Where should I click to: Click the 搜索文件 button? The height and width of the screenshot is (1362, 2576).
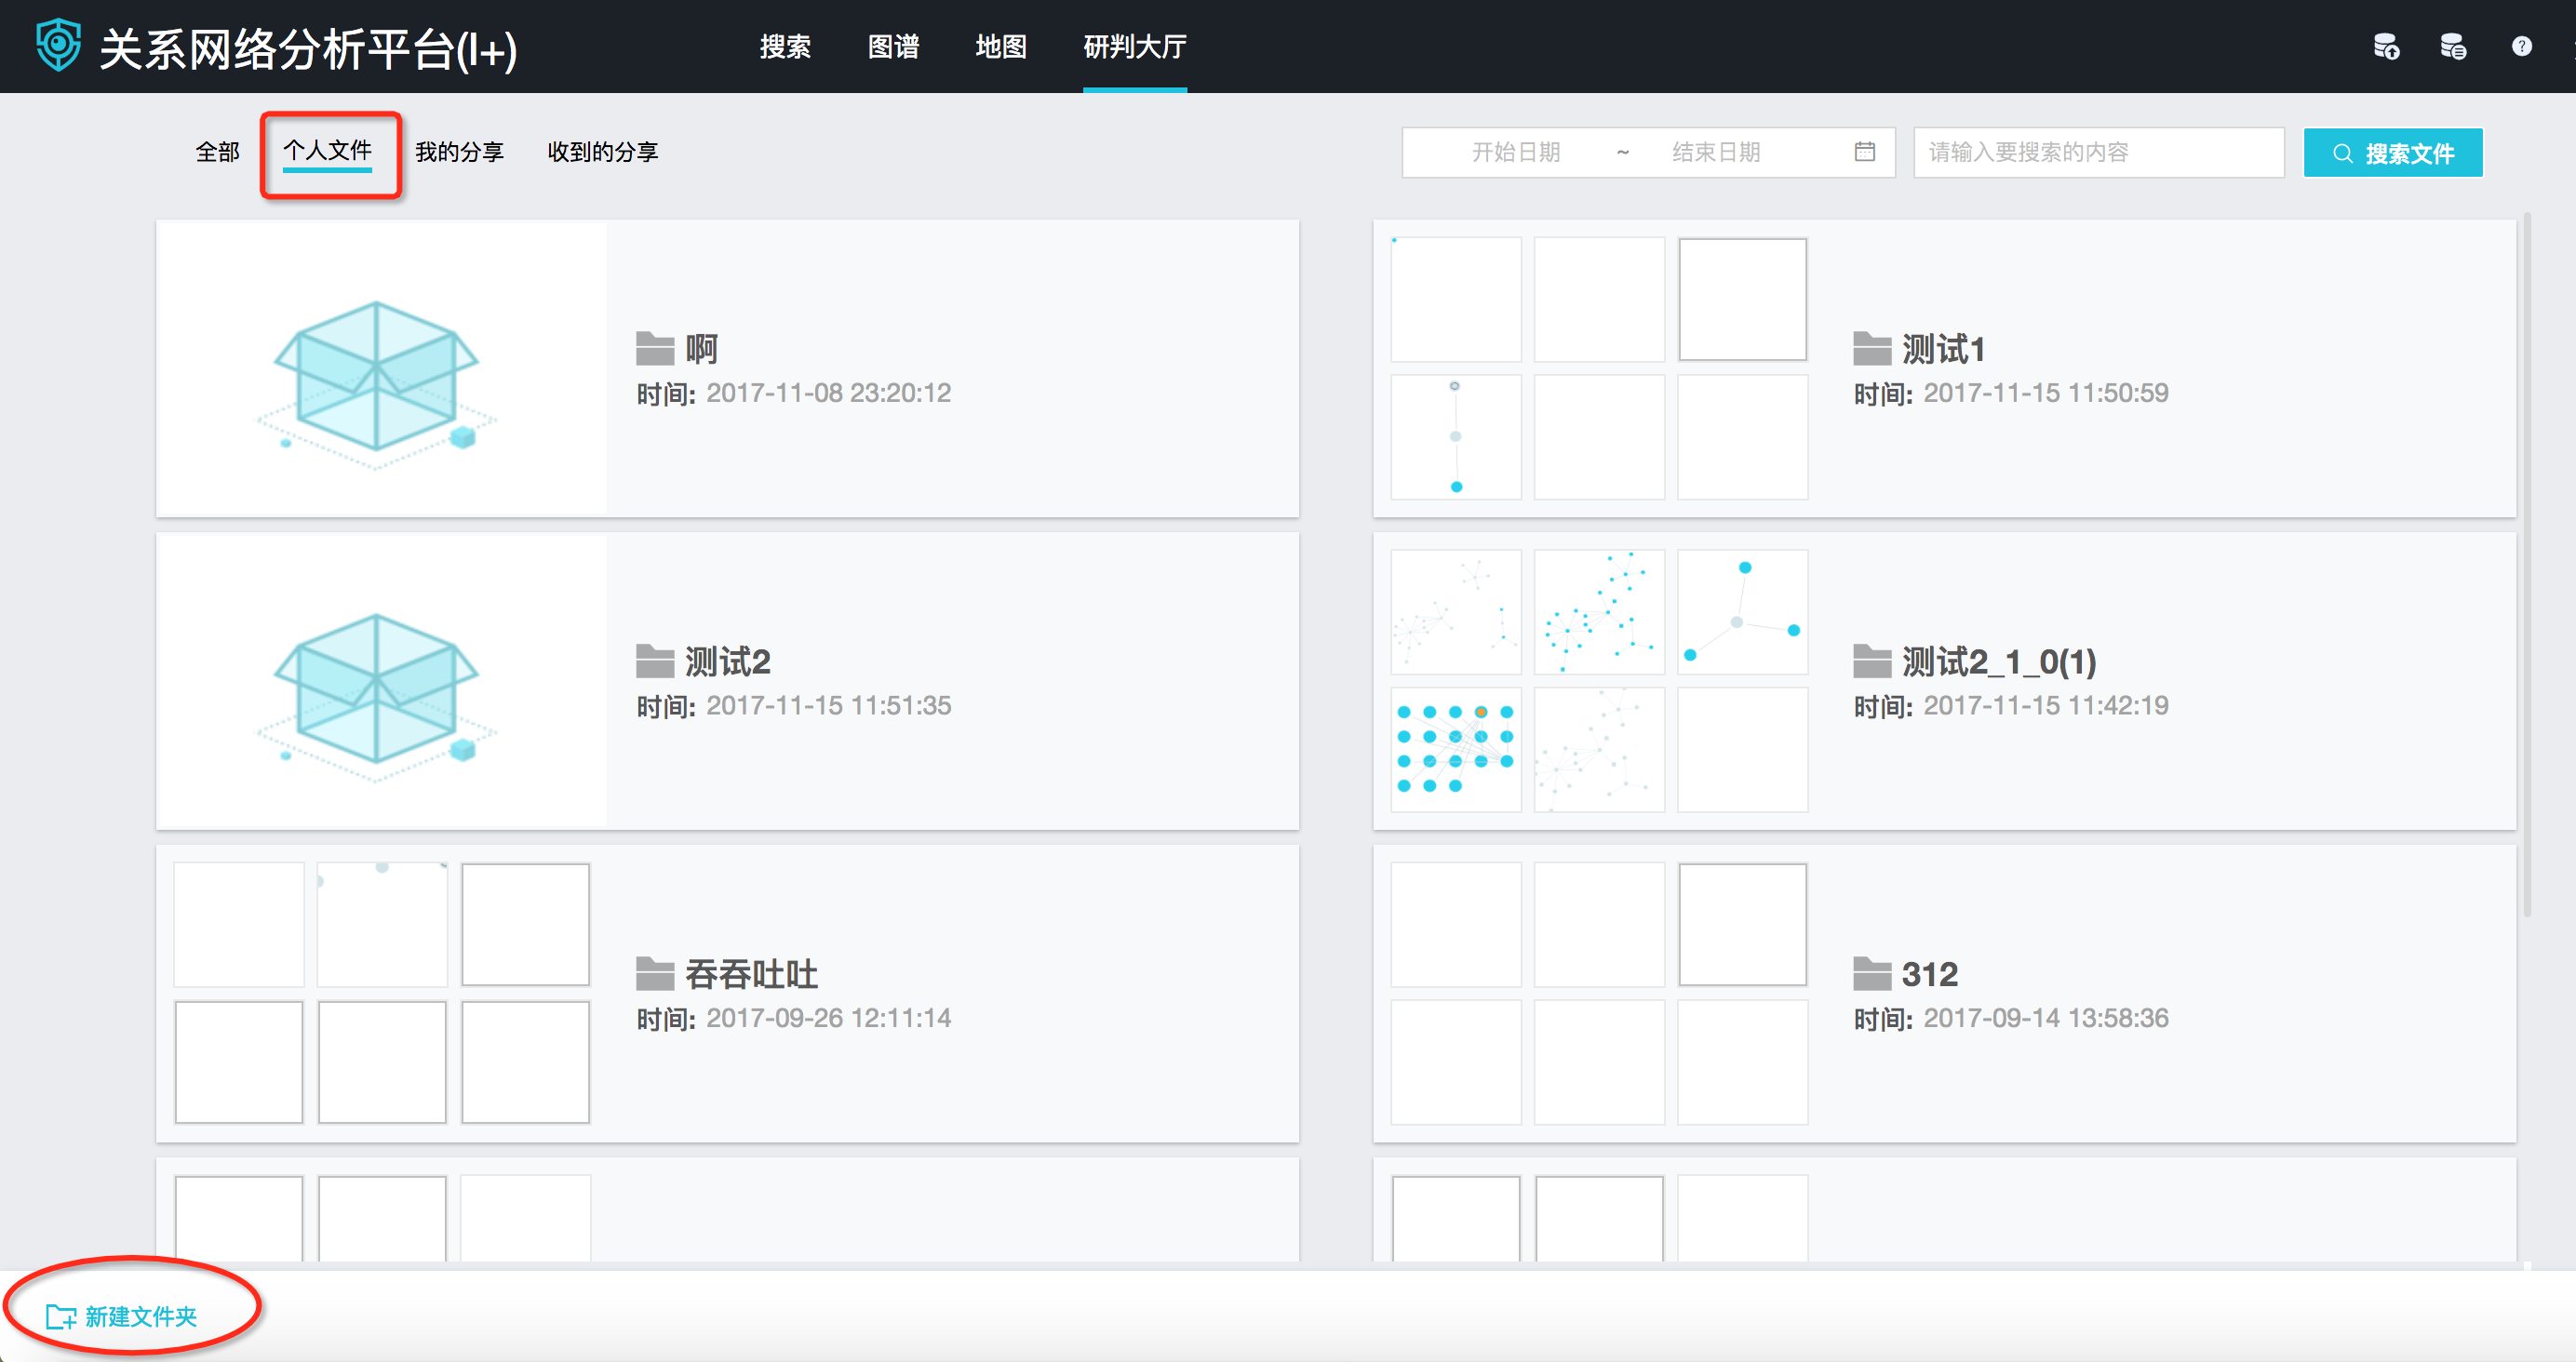click(x=2393, y=153)
